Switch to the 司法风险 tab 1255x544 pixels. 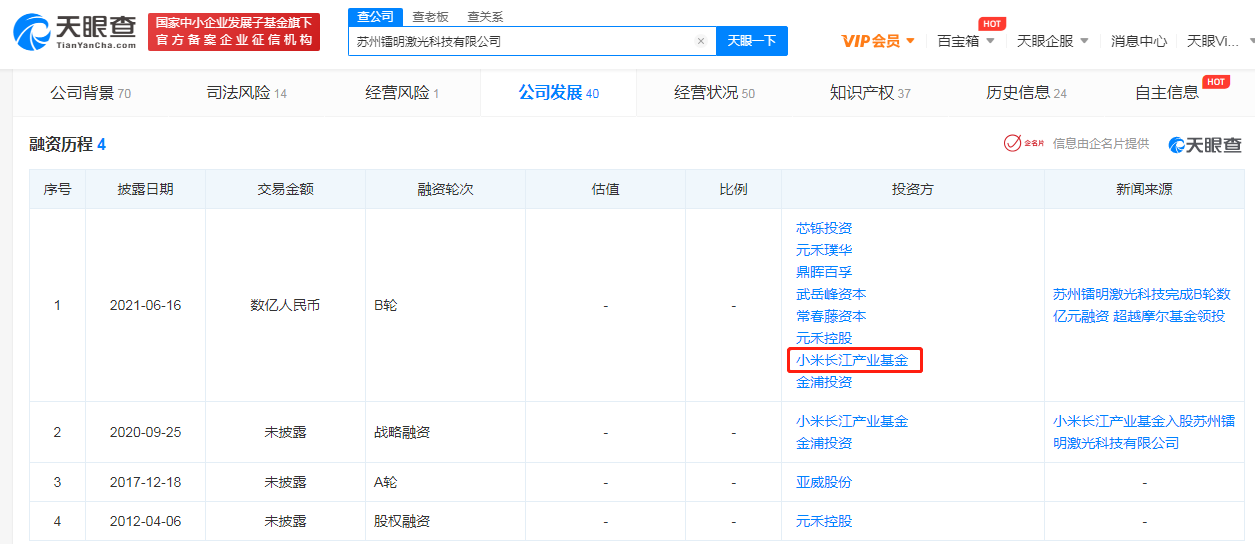point(246,93)
